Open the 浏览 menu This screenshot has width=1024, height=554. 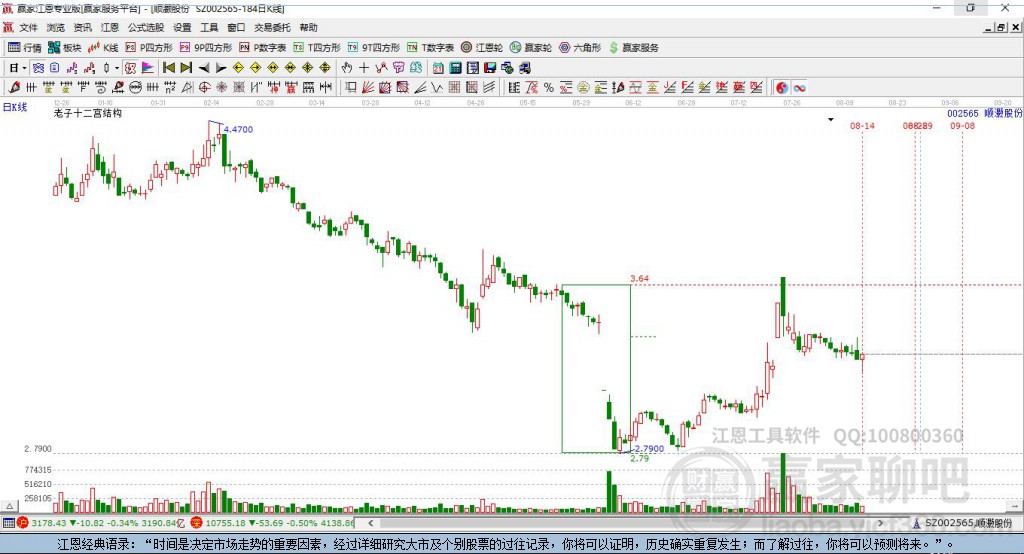coord(56,27)
